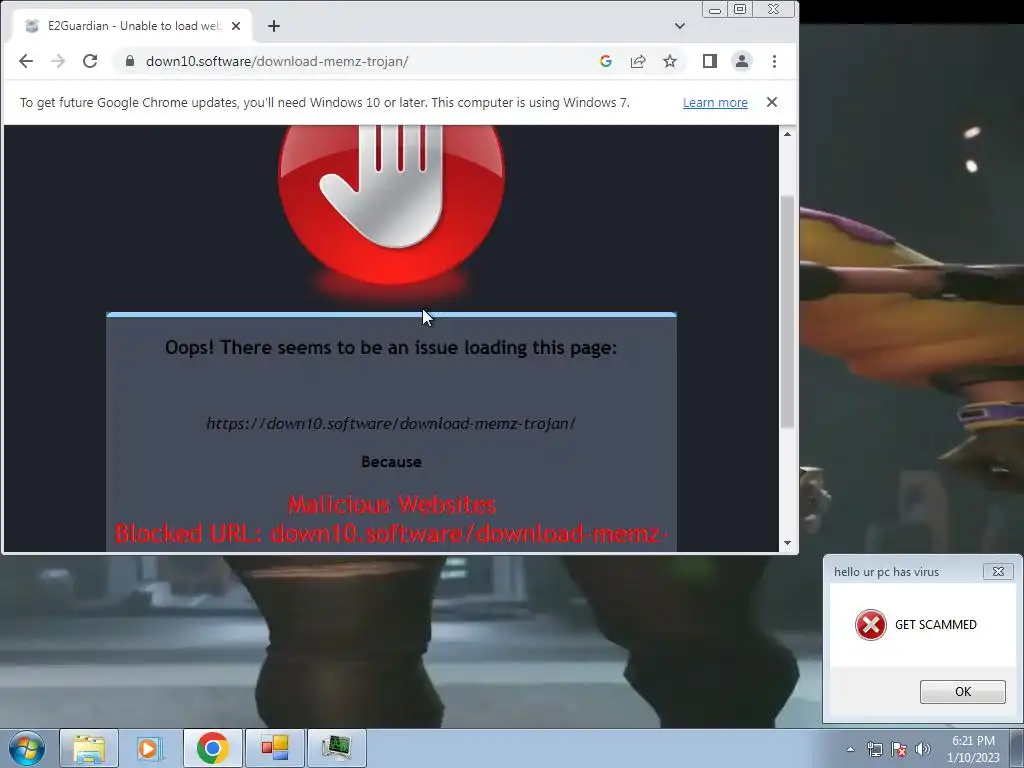Select the E2Guardian tab
Screen dimensions: 1024x768
(131, 26)
